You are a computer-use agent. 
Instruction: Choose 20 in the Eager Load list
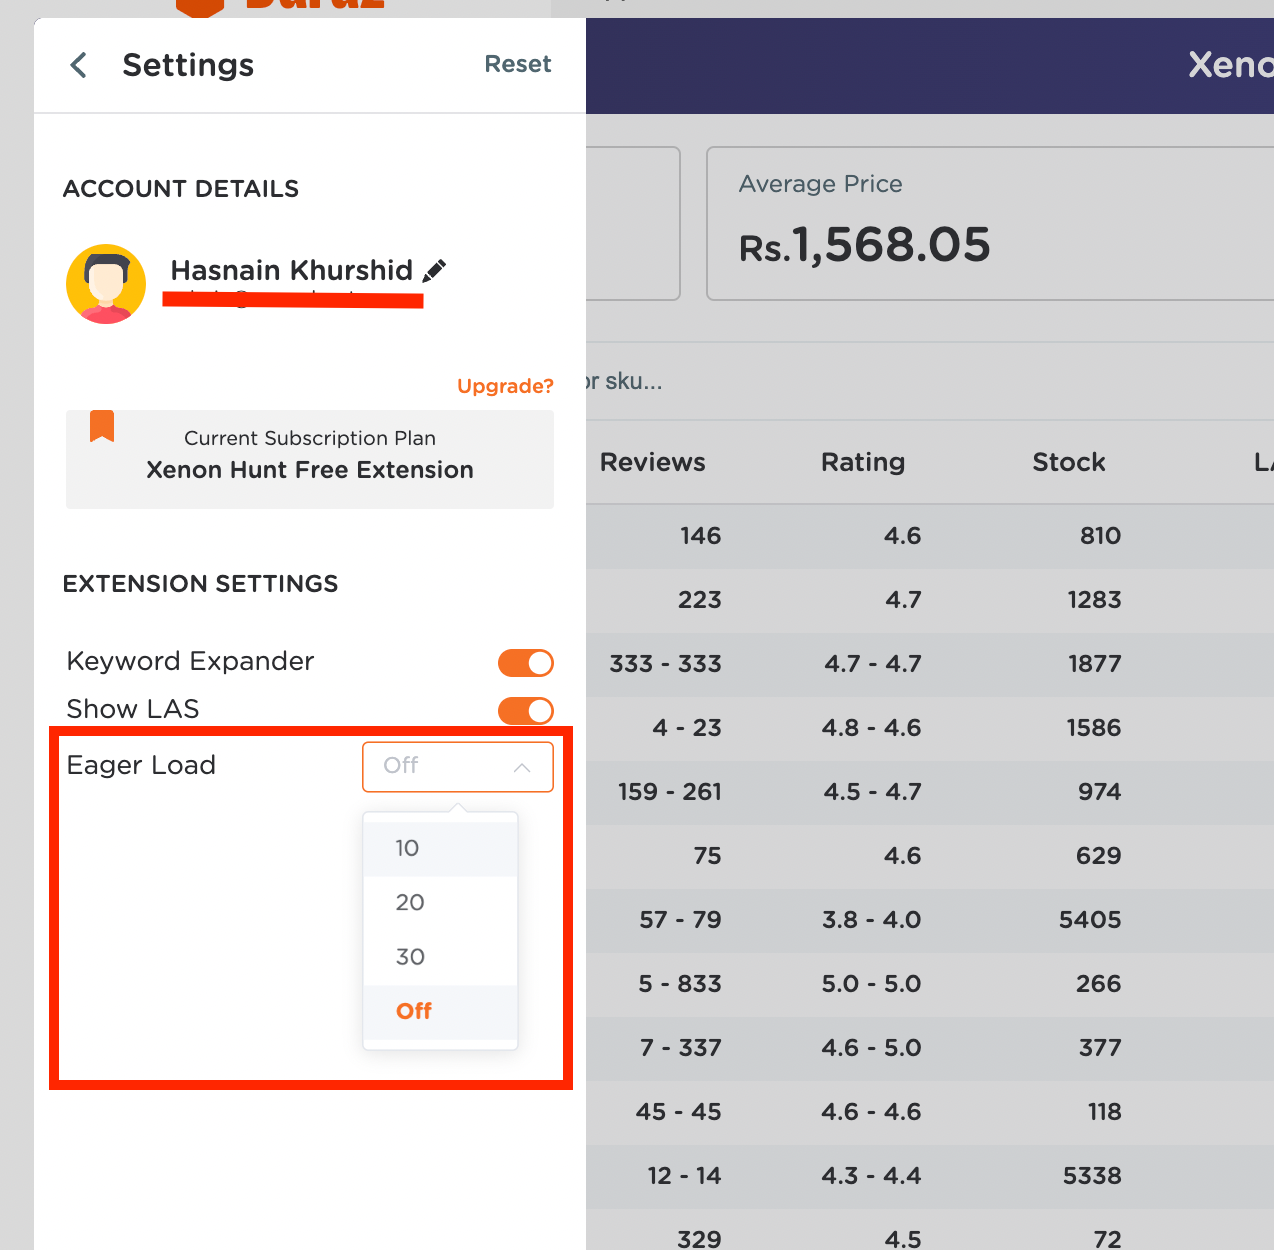click(440, 903)
